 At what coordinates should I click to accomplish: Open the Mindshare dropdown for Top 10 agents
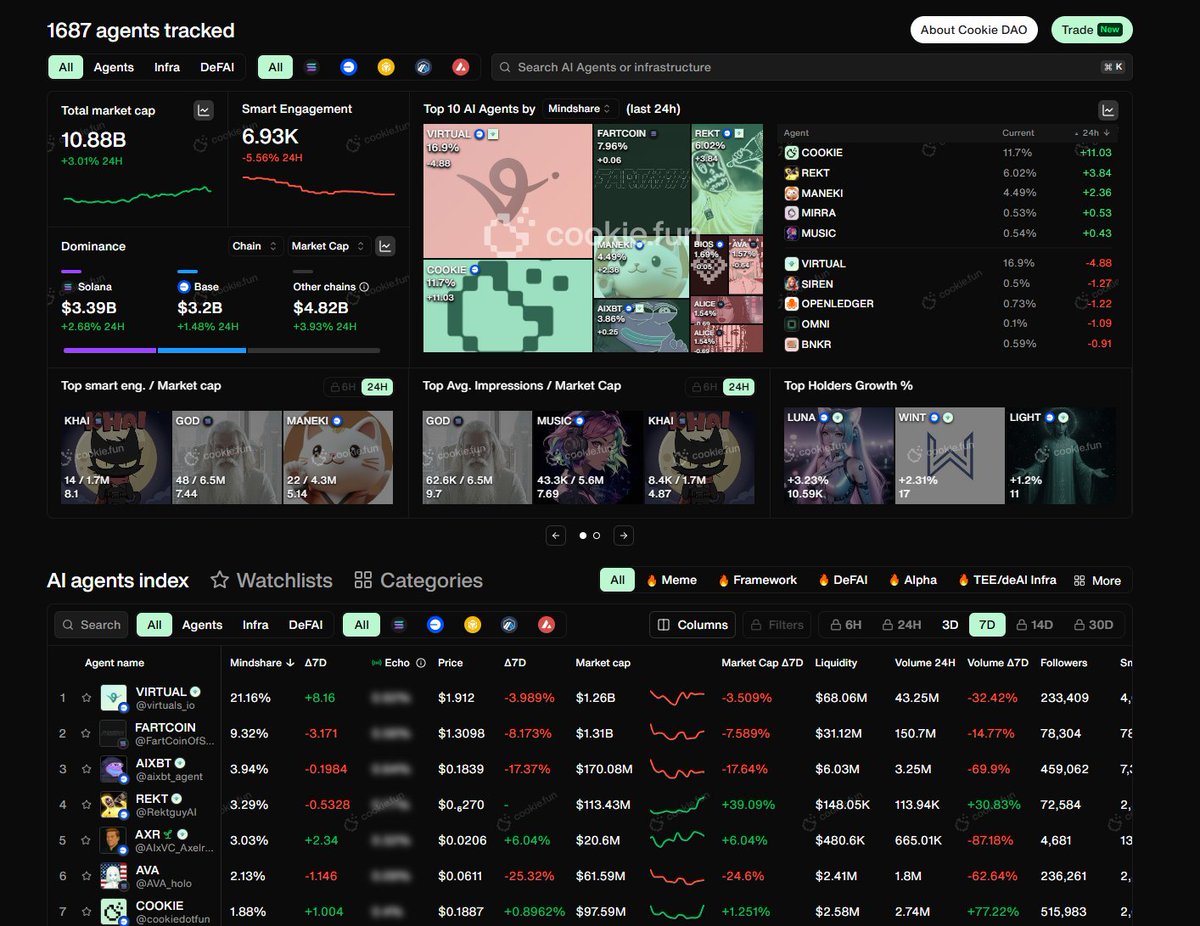pos(581,109)
